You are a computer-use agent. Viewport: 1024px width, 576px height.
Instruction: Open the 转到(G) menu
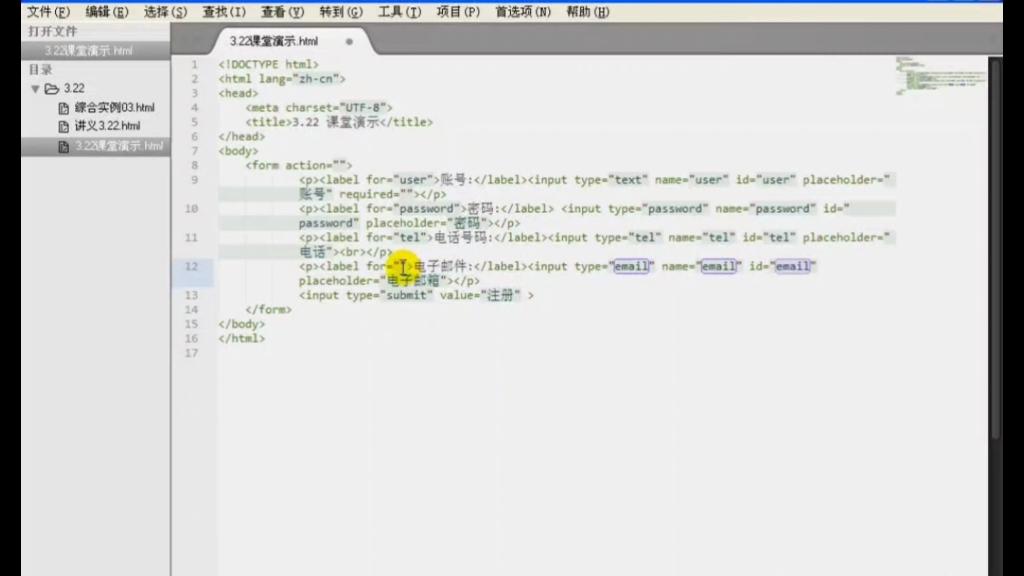341,12
